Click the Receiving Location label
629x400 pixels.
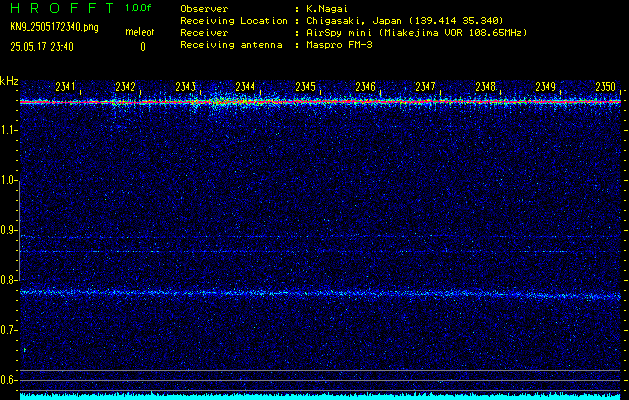(x=234, y=20)
